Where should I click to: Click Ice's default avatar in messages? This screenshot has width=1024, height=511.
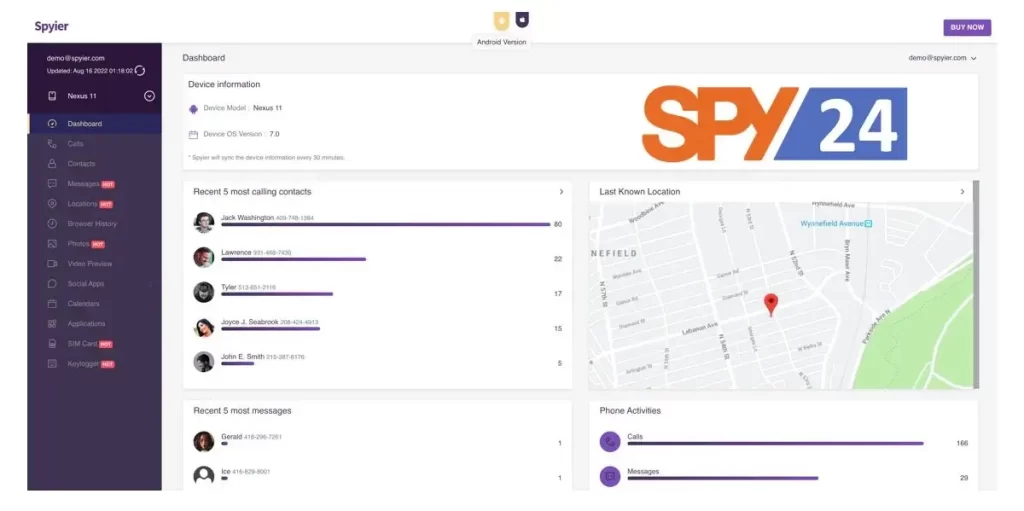point(204,476)
